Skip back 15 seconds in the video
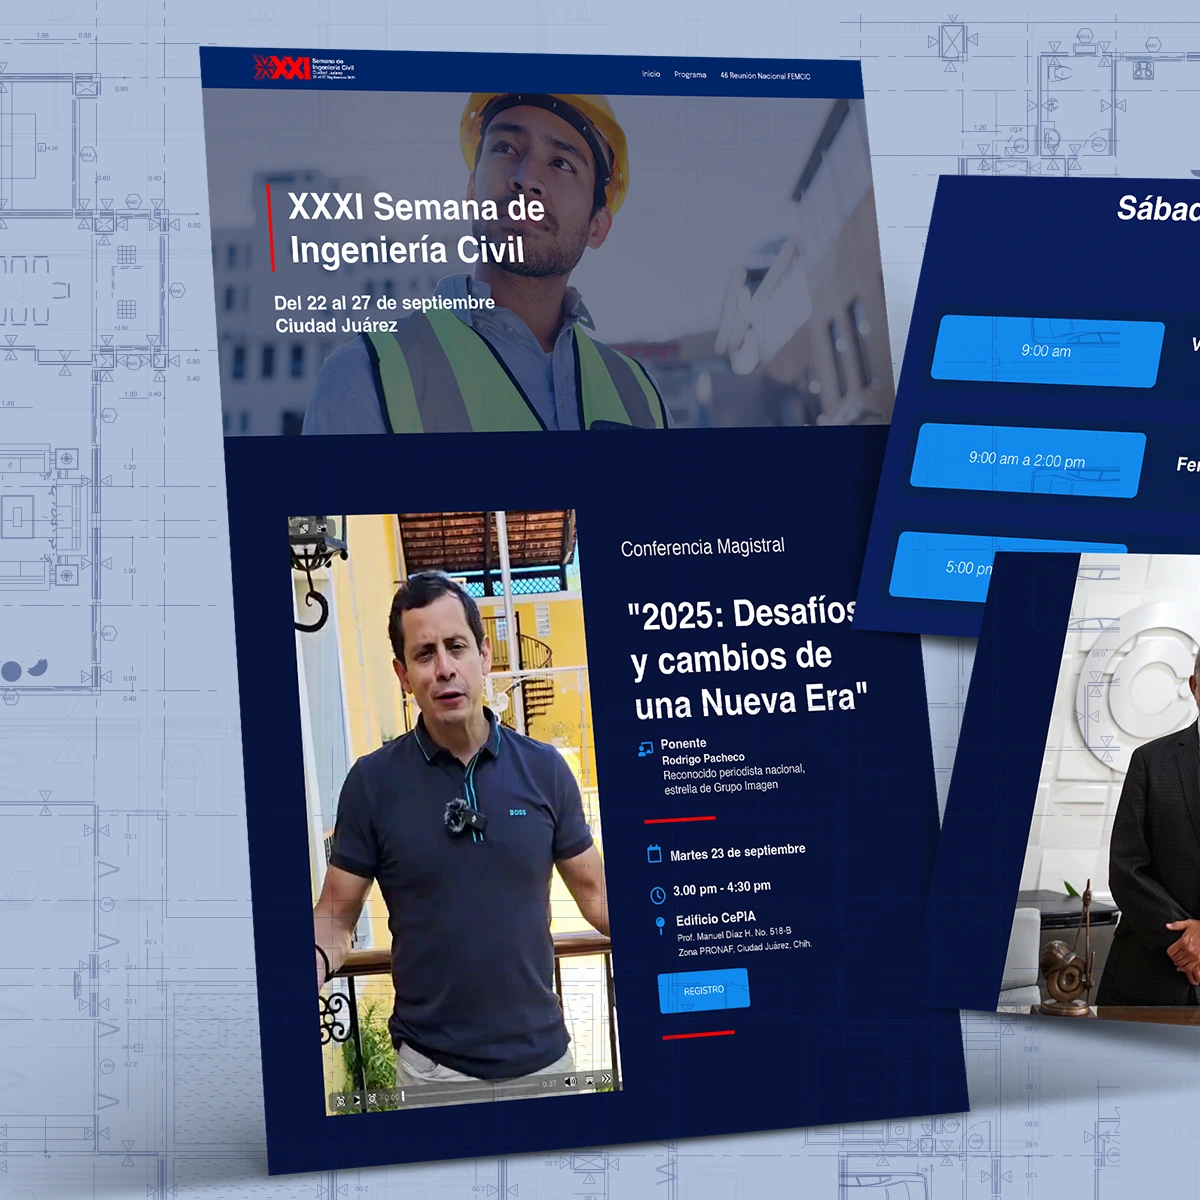Viewport: 1200px width, 1200px height. pos(341,1101)
